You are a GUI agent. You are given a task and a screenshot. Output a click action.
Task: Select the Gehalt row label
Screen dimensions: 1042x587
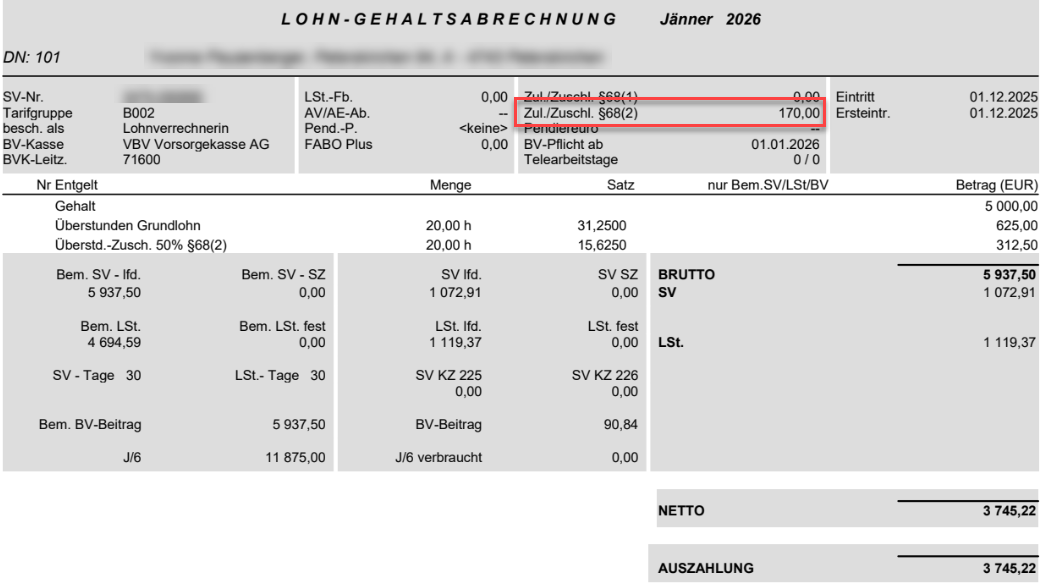[x=75, y=206]
